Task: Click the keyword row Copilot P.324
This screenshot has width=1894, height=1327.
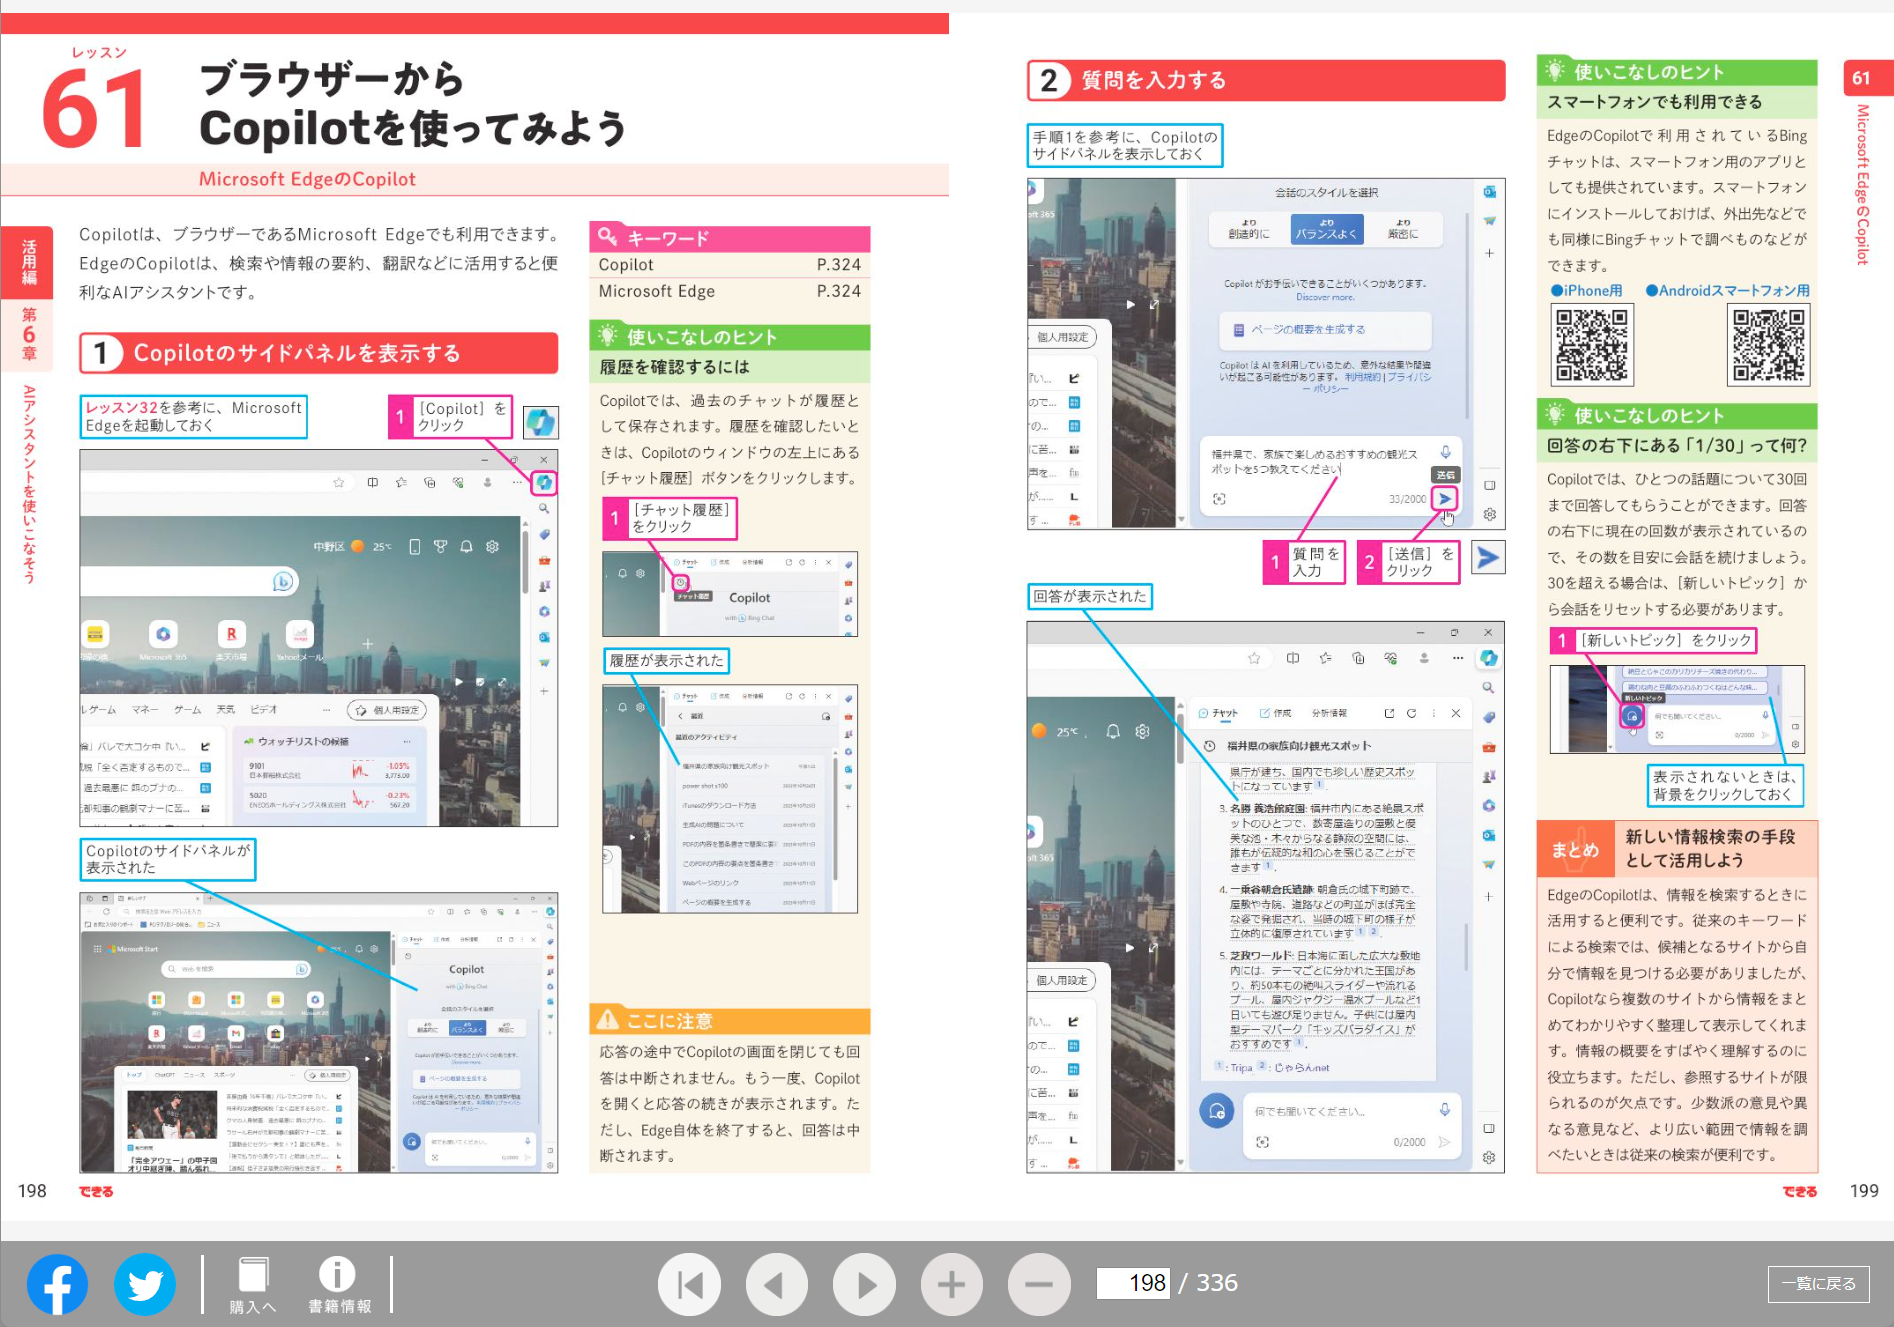Action: coord(730,265)
